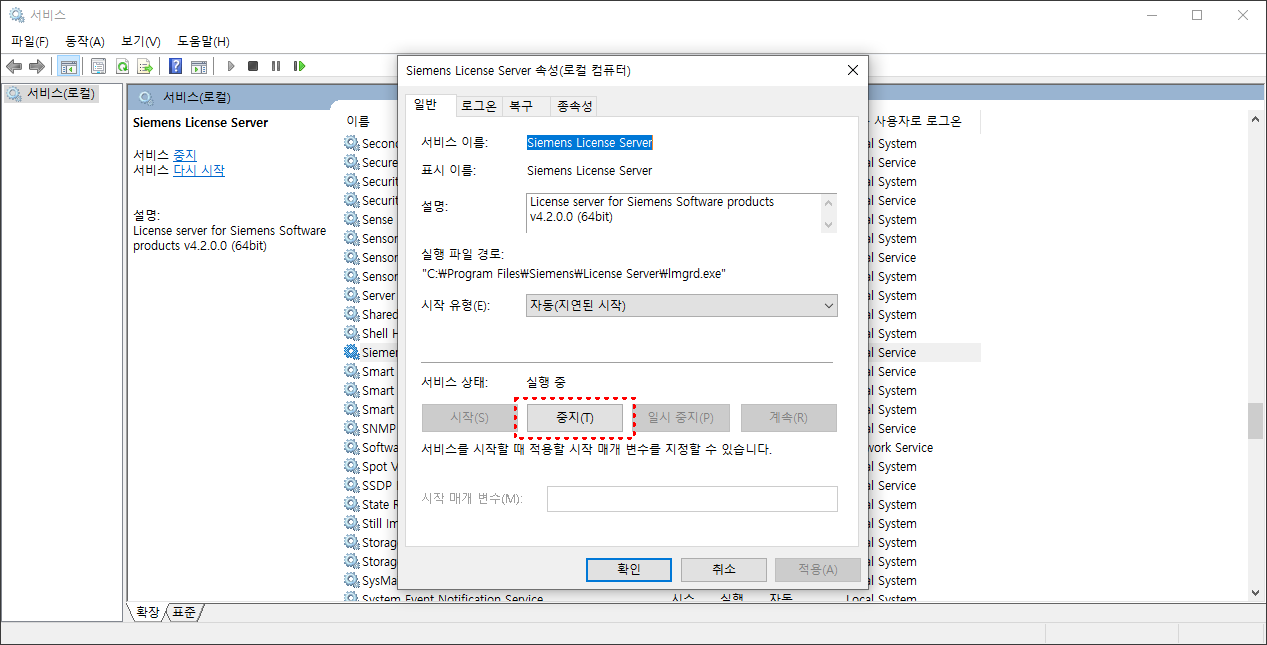The width and height of the screenshot is (1267, 645).
Task: Click the description box scroll-up arrow
Action: (827, 203)
